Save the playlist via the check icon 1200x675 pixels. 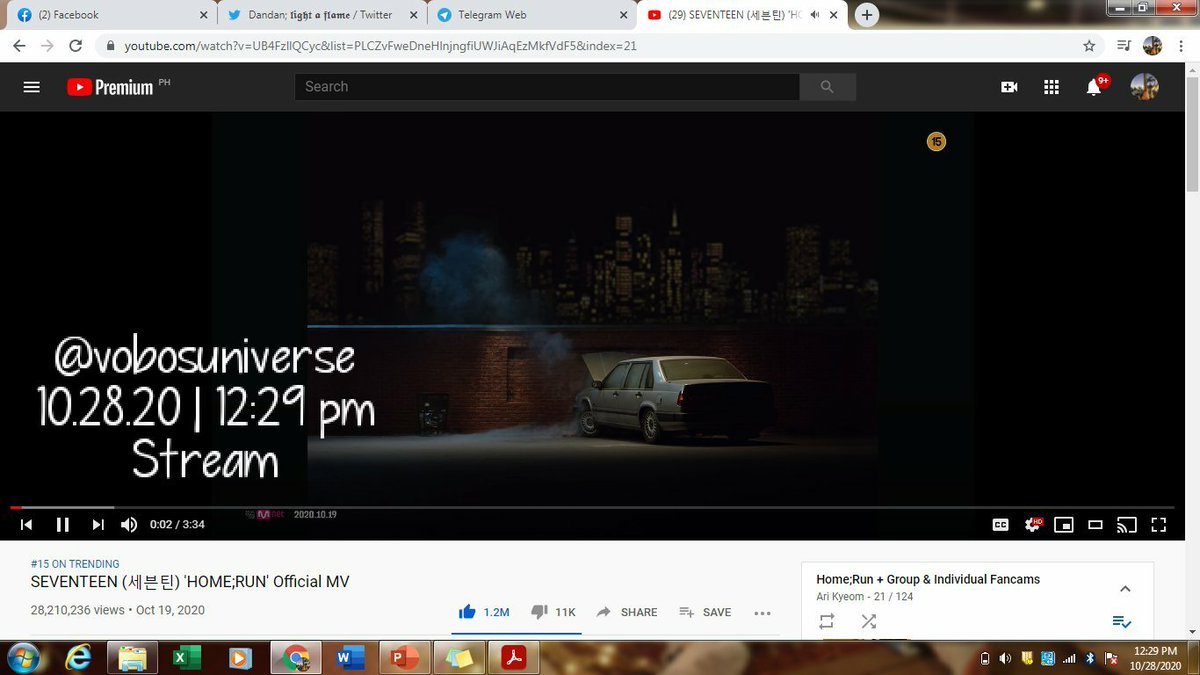[x=1122, y=621]
